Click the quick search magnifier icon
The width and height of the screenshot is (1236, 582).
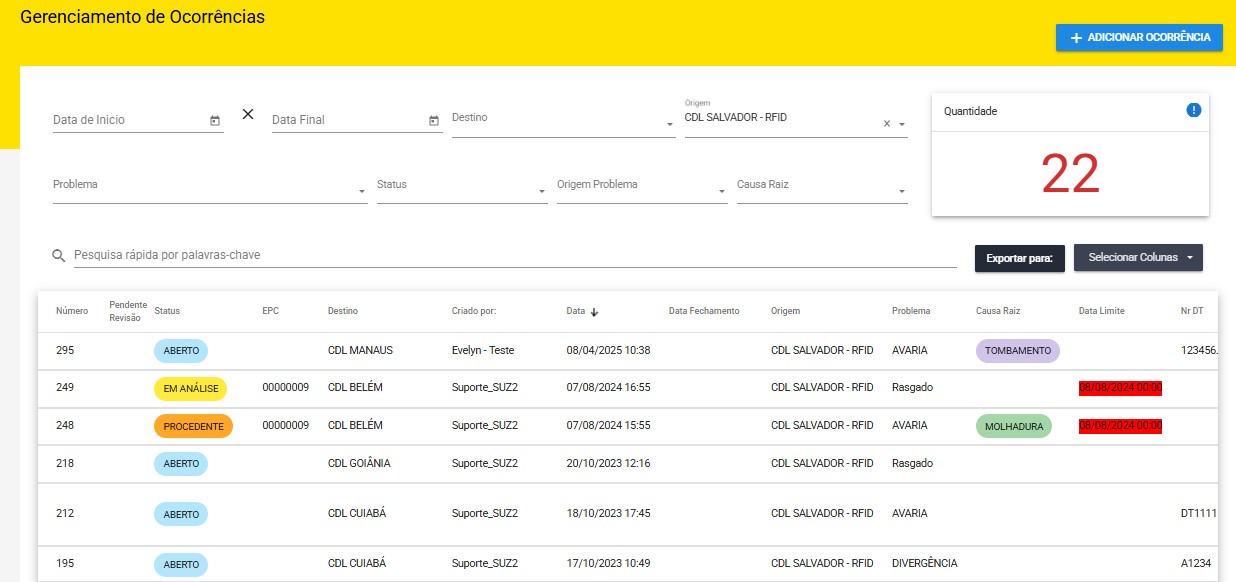(x=59, y=256)
